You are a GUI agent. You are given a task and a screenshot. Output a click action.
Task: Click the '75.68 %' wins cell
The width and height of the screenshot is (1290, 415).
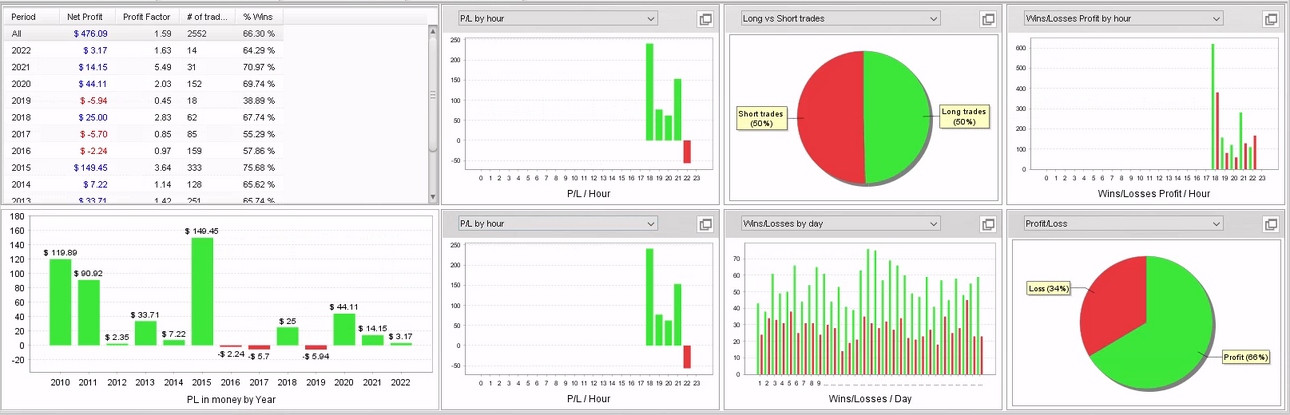pos(260,169)
